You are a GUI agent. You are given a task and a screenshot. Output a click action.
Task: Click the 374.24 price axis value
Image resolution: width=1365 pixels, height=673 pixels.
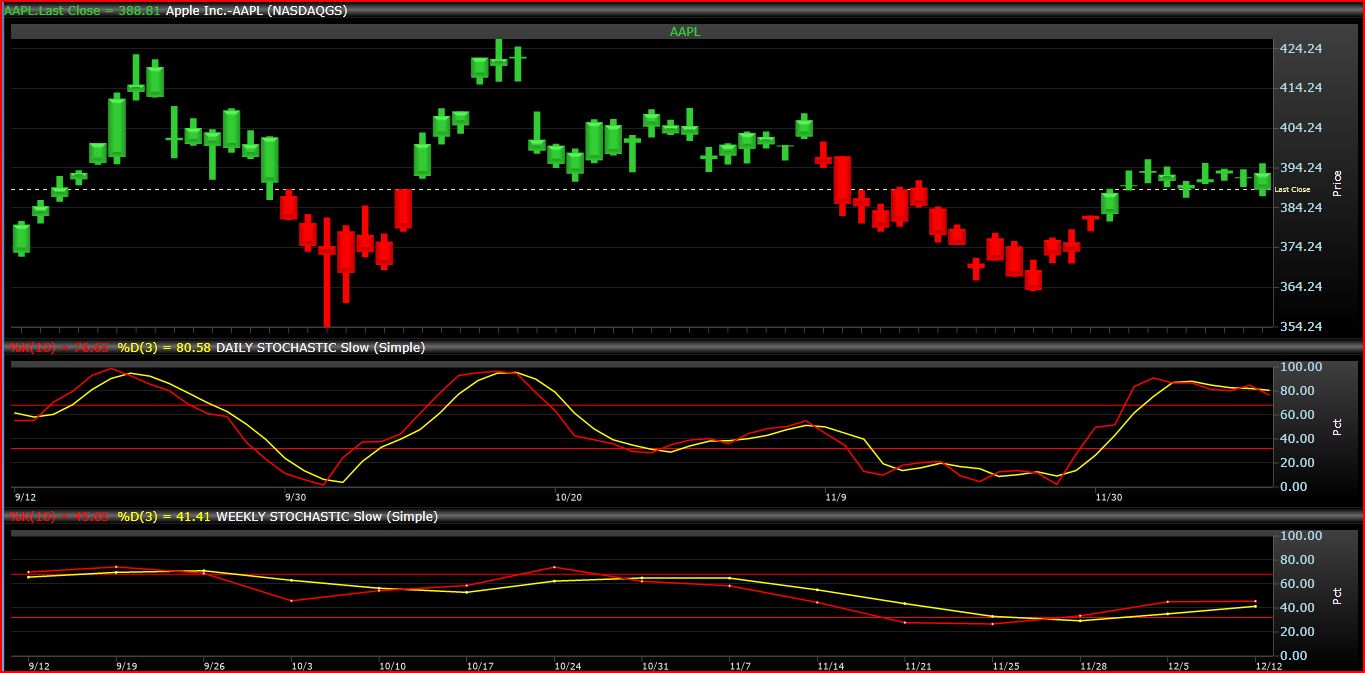(1301, 247)
